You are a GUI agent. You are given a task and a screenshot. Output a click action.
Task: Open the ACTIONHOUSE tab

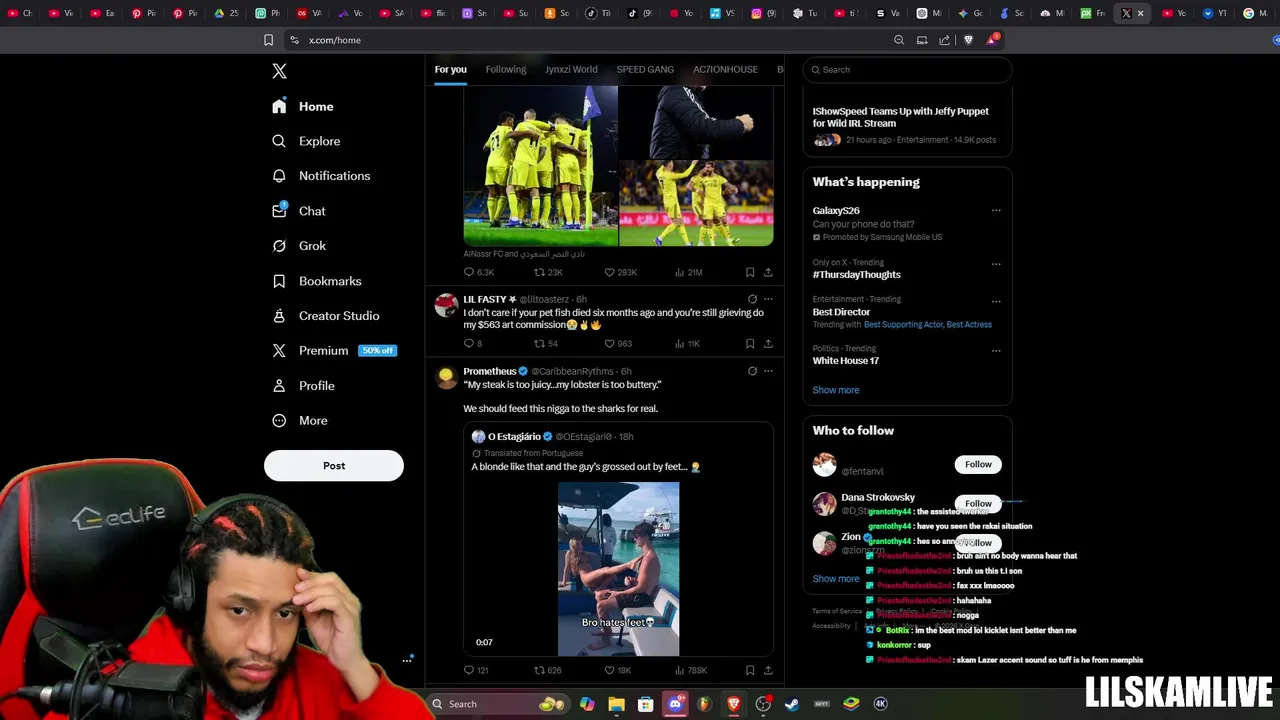click(725, 69)
